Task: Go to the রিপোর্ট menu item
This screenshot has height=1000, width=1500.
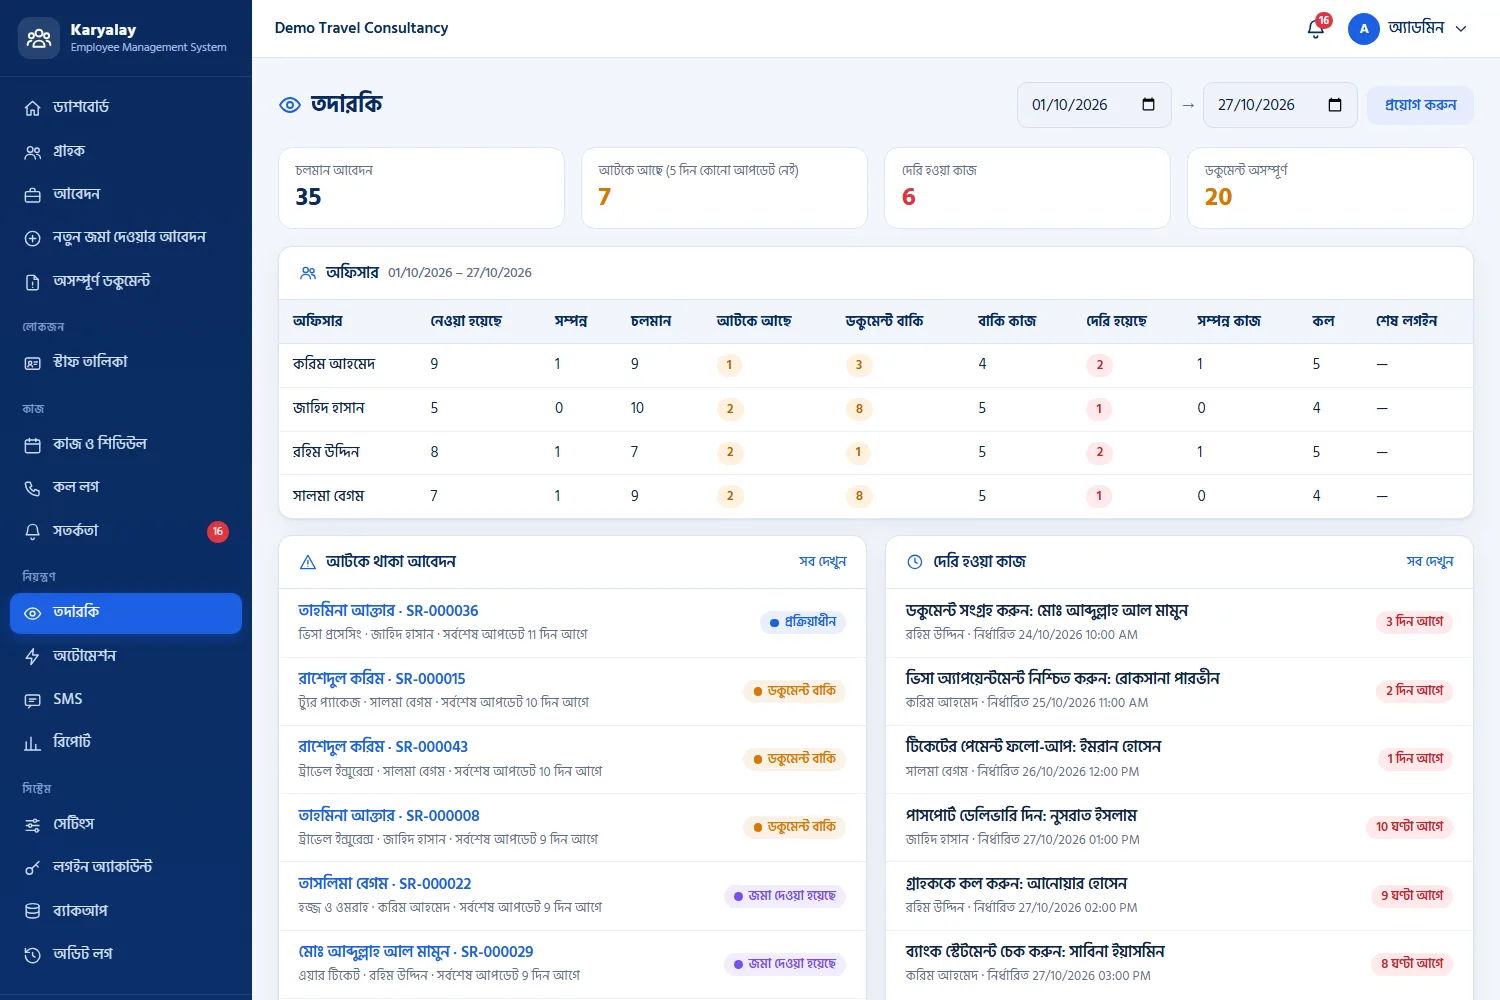Action: click(x=126, y=742)
